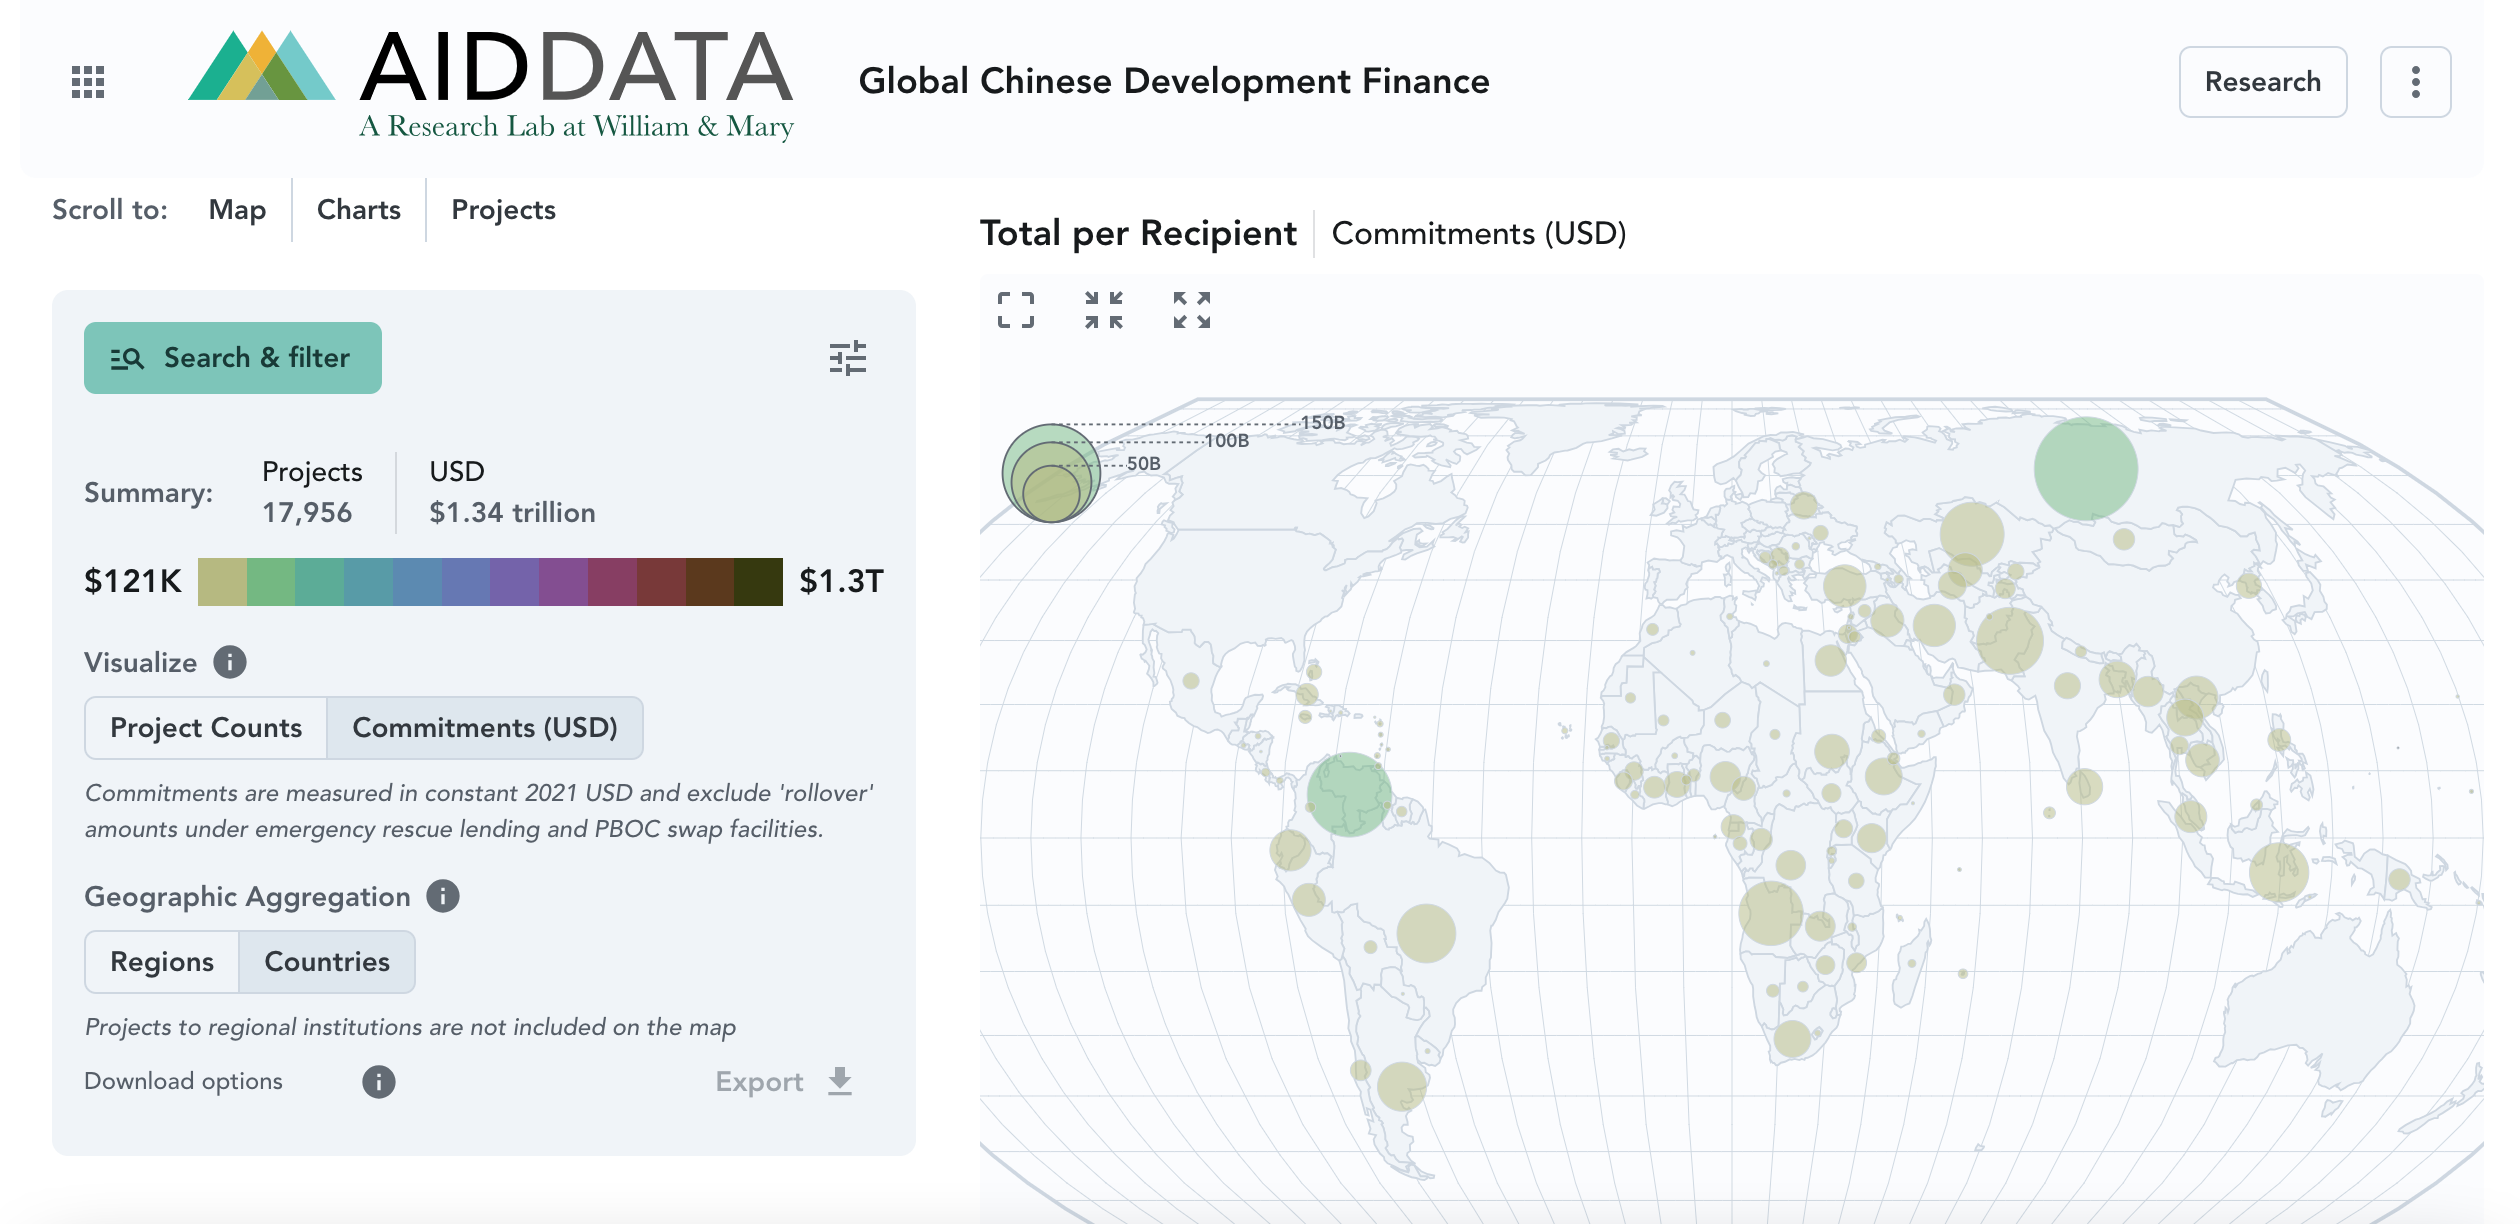
Task: Open the apps grid icon top left
Action: click(88, 82)
